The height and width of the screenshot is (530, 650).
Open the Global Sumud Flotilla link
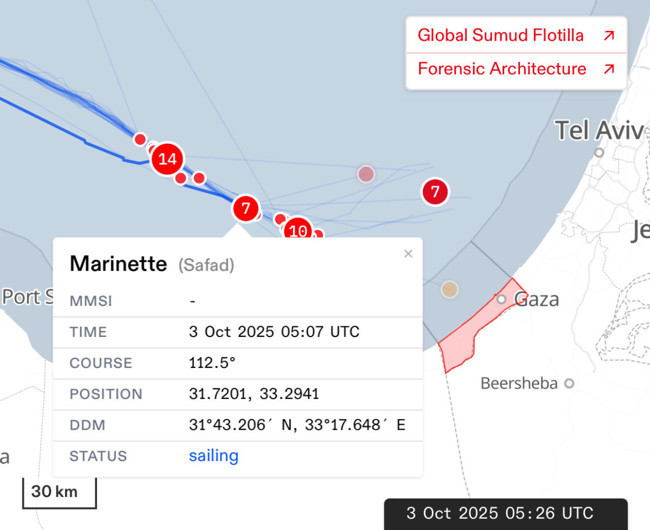500,35
